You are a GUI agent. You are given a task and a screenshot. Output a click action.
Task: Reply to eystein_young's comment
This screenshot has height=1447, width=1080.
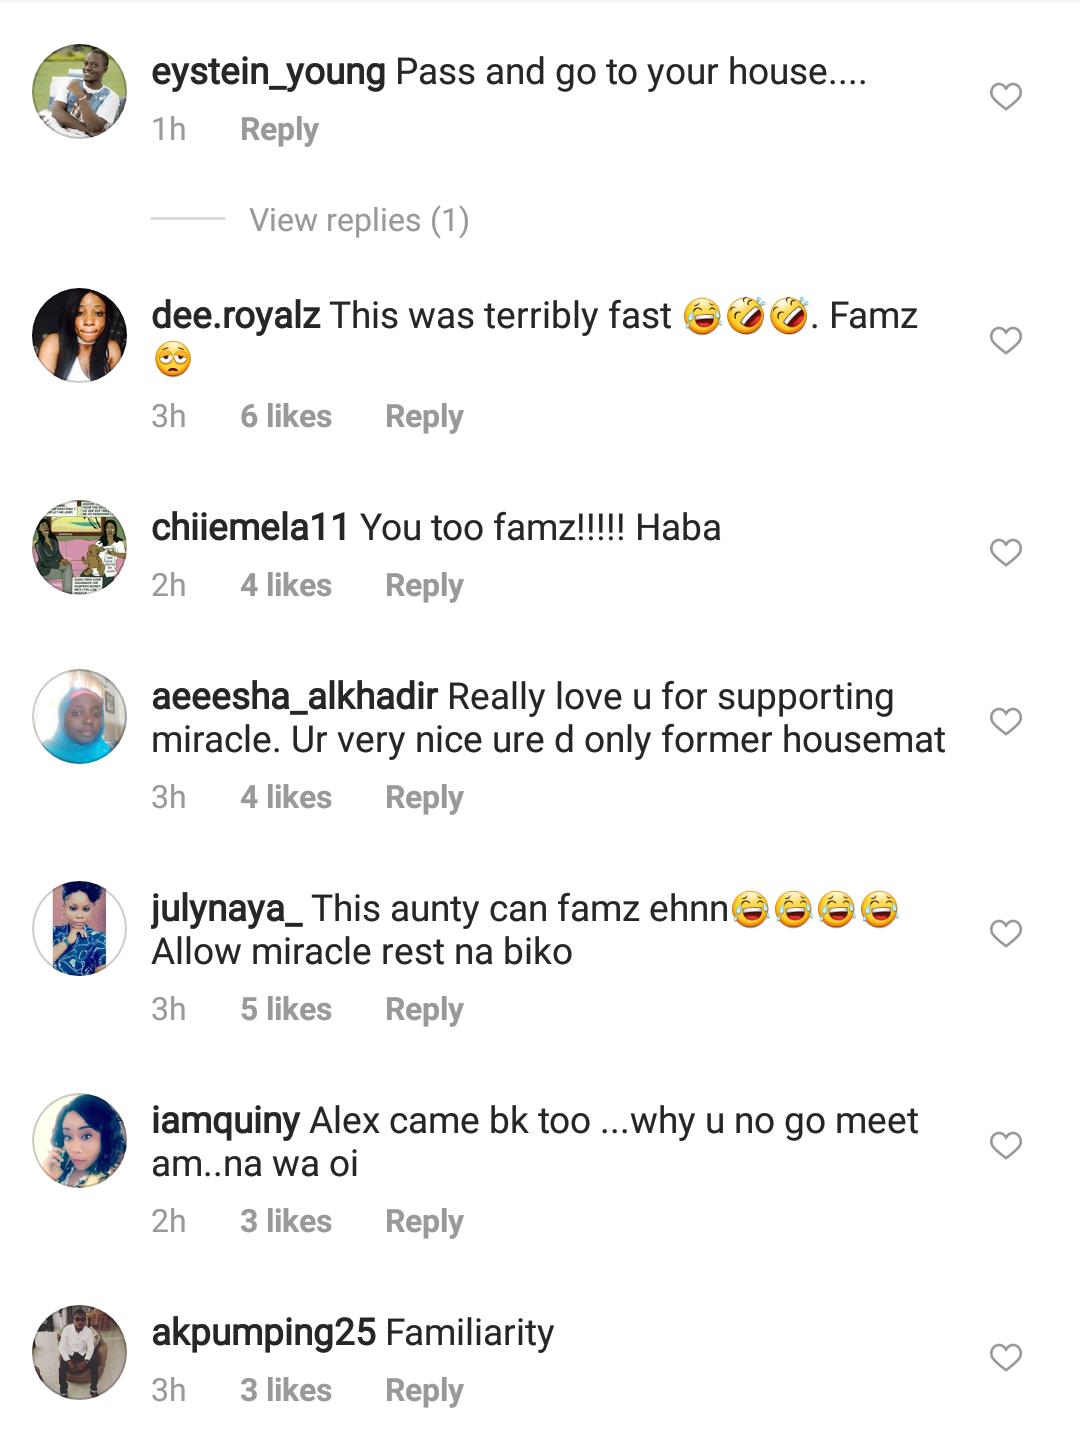tap(279, 130)
